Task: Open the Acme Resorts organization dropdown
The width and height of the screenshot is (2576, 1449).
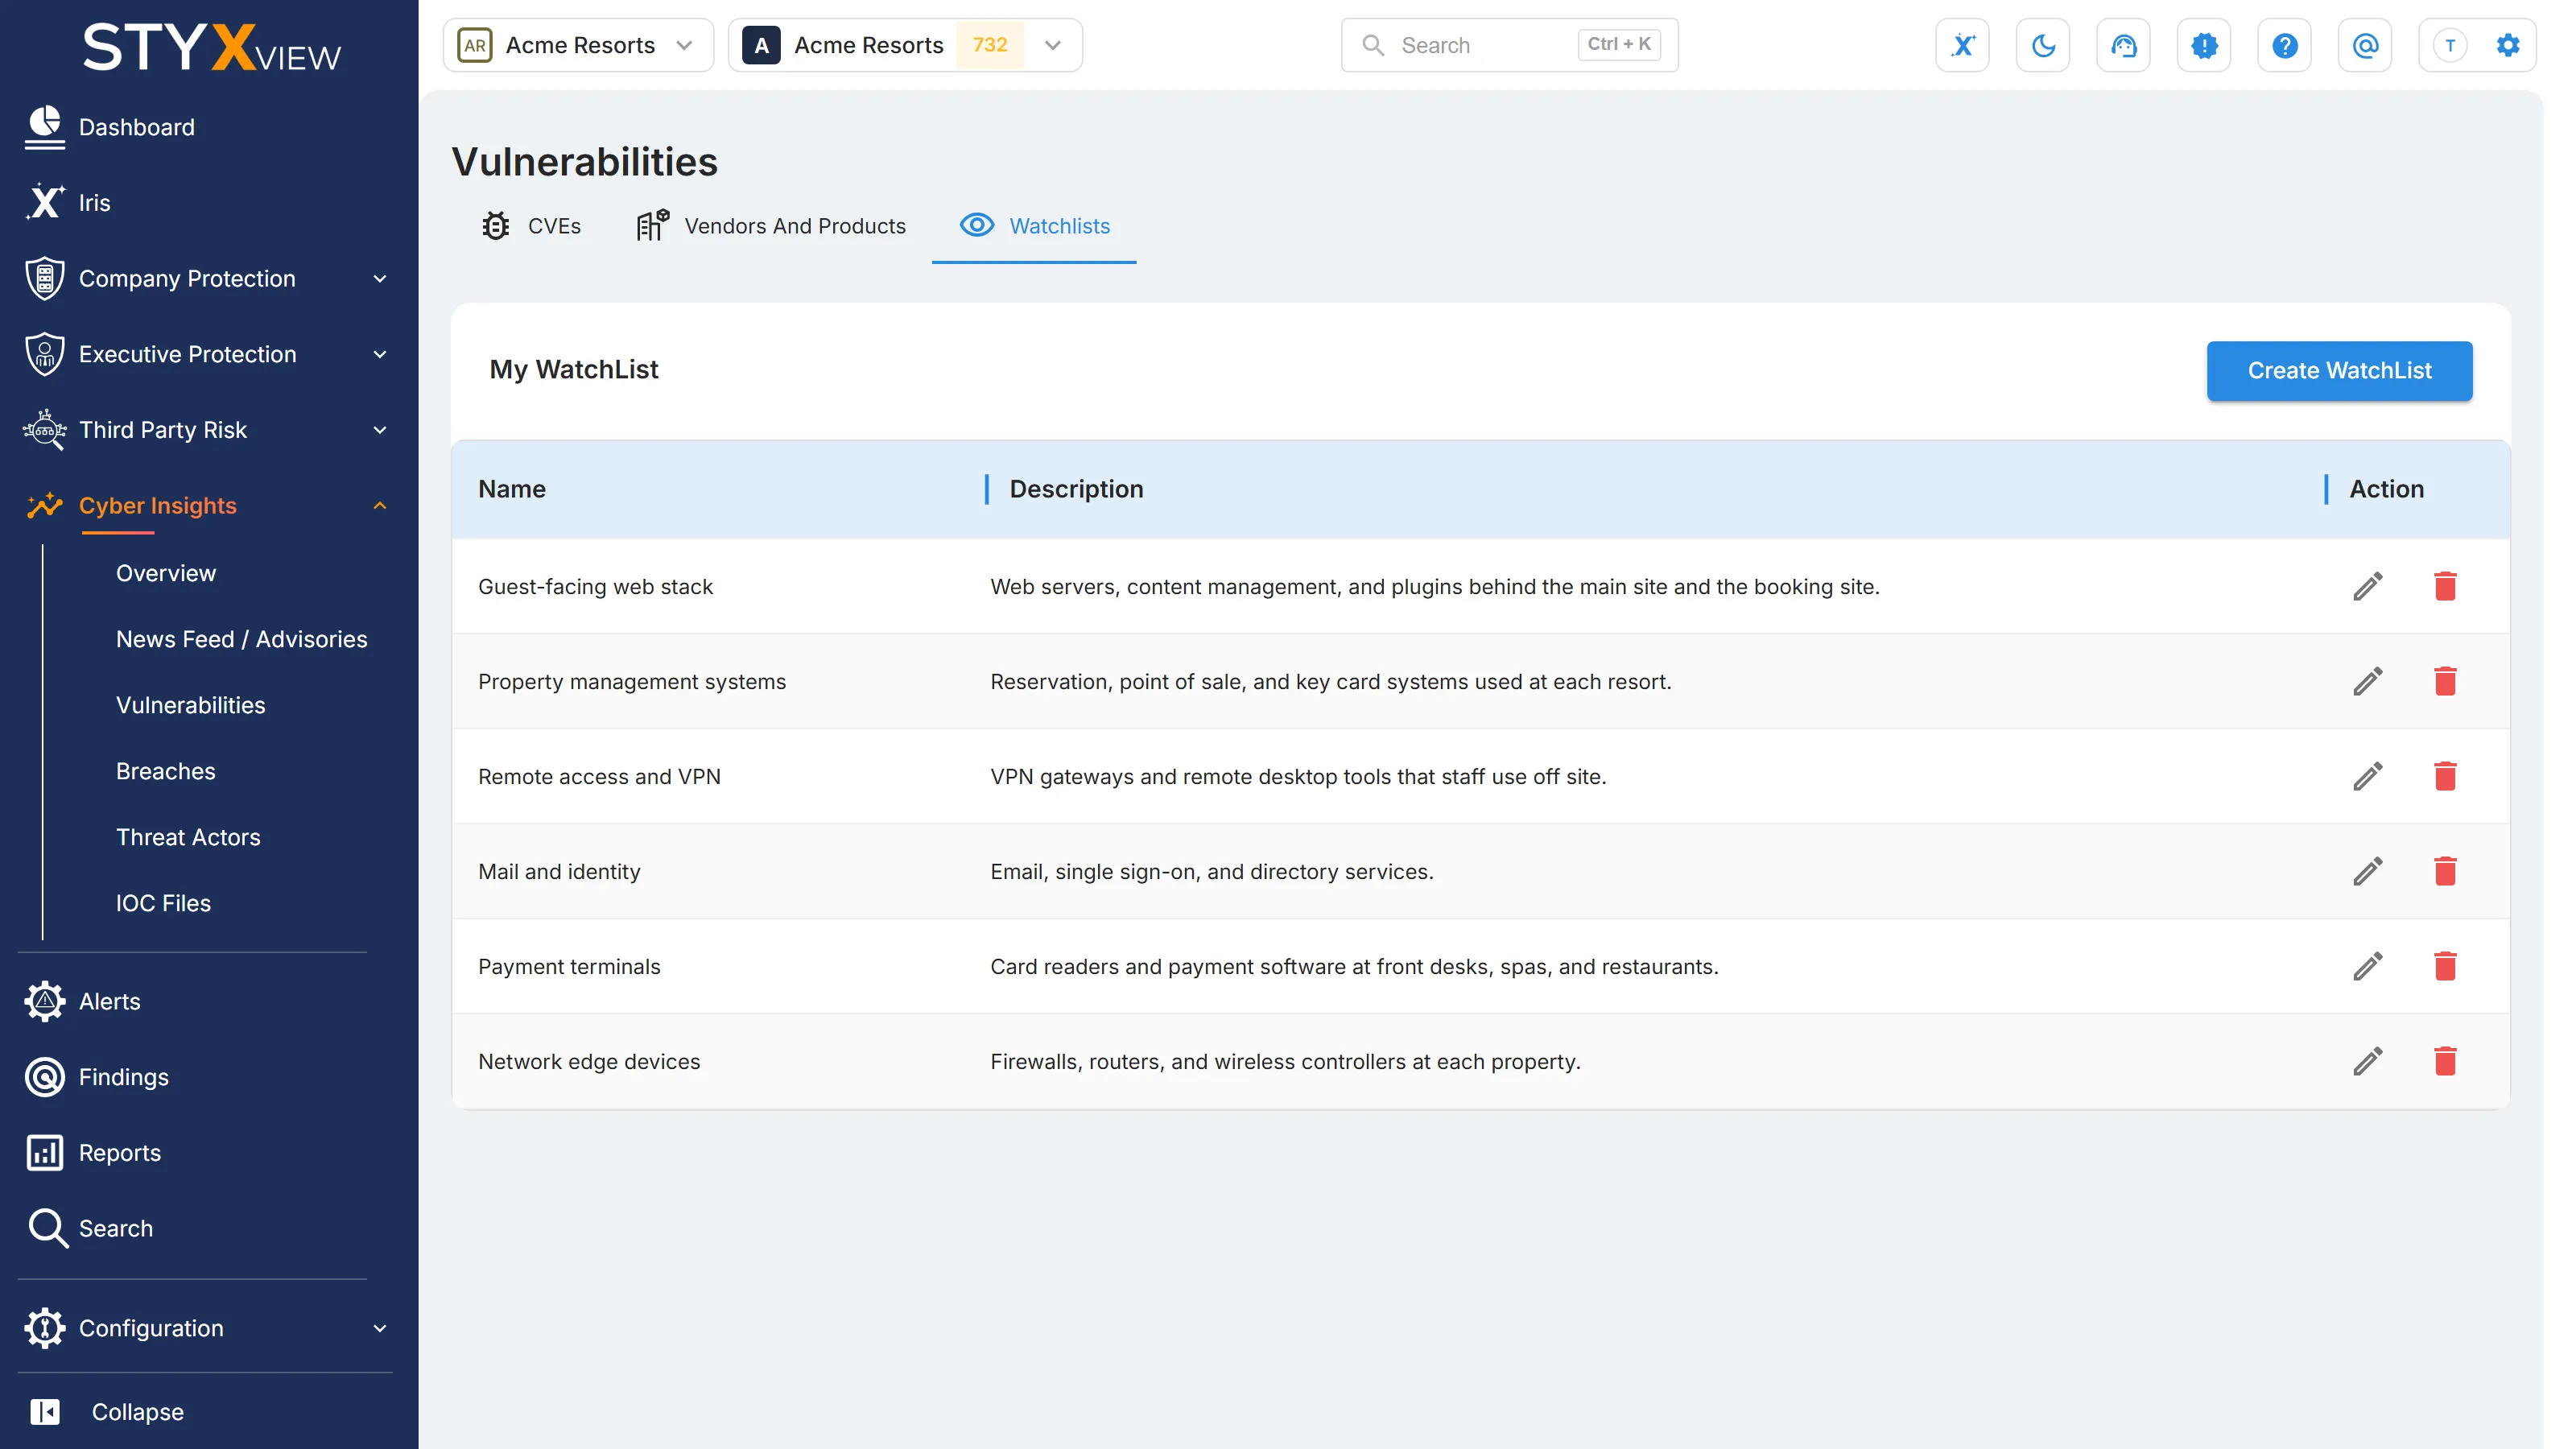Action: point(578,45)
